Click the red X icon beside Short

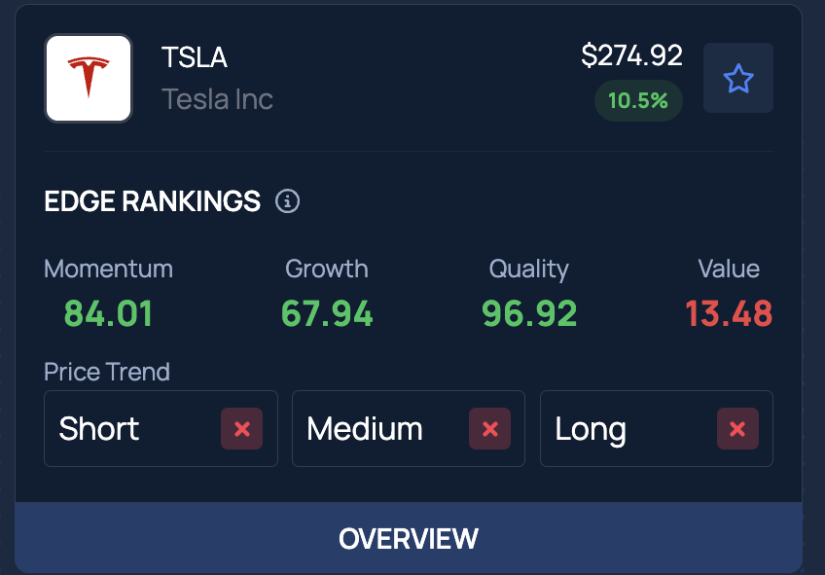(x=242, y=429)
